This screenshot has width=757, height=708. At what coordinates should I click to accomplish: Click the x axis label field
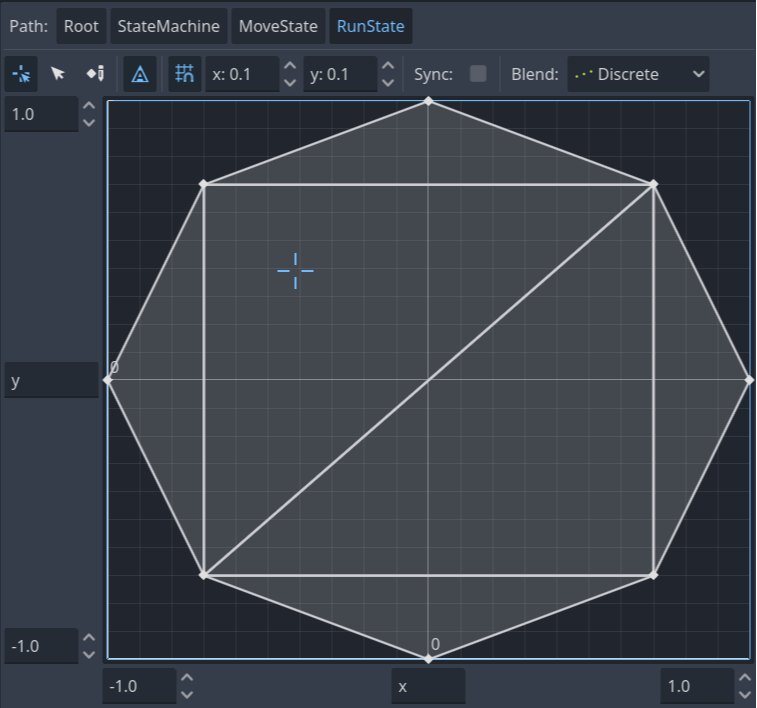(x=427, y=687)
